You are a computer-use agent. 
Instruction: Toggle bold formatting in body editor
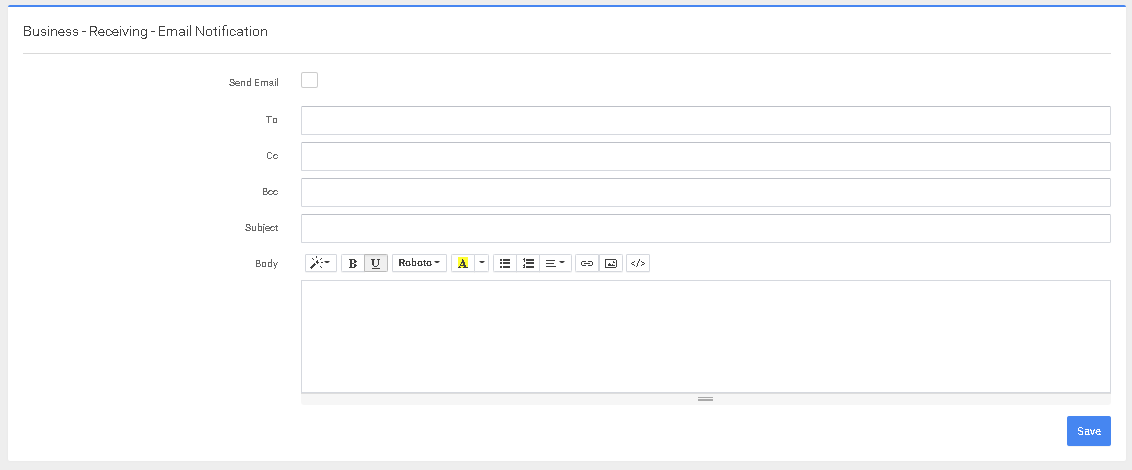coord(352,263)
